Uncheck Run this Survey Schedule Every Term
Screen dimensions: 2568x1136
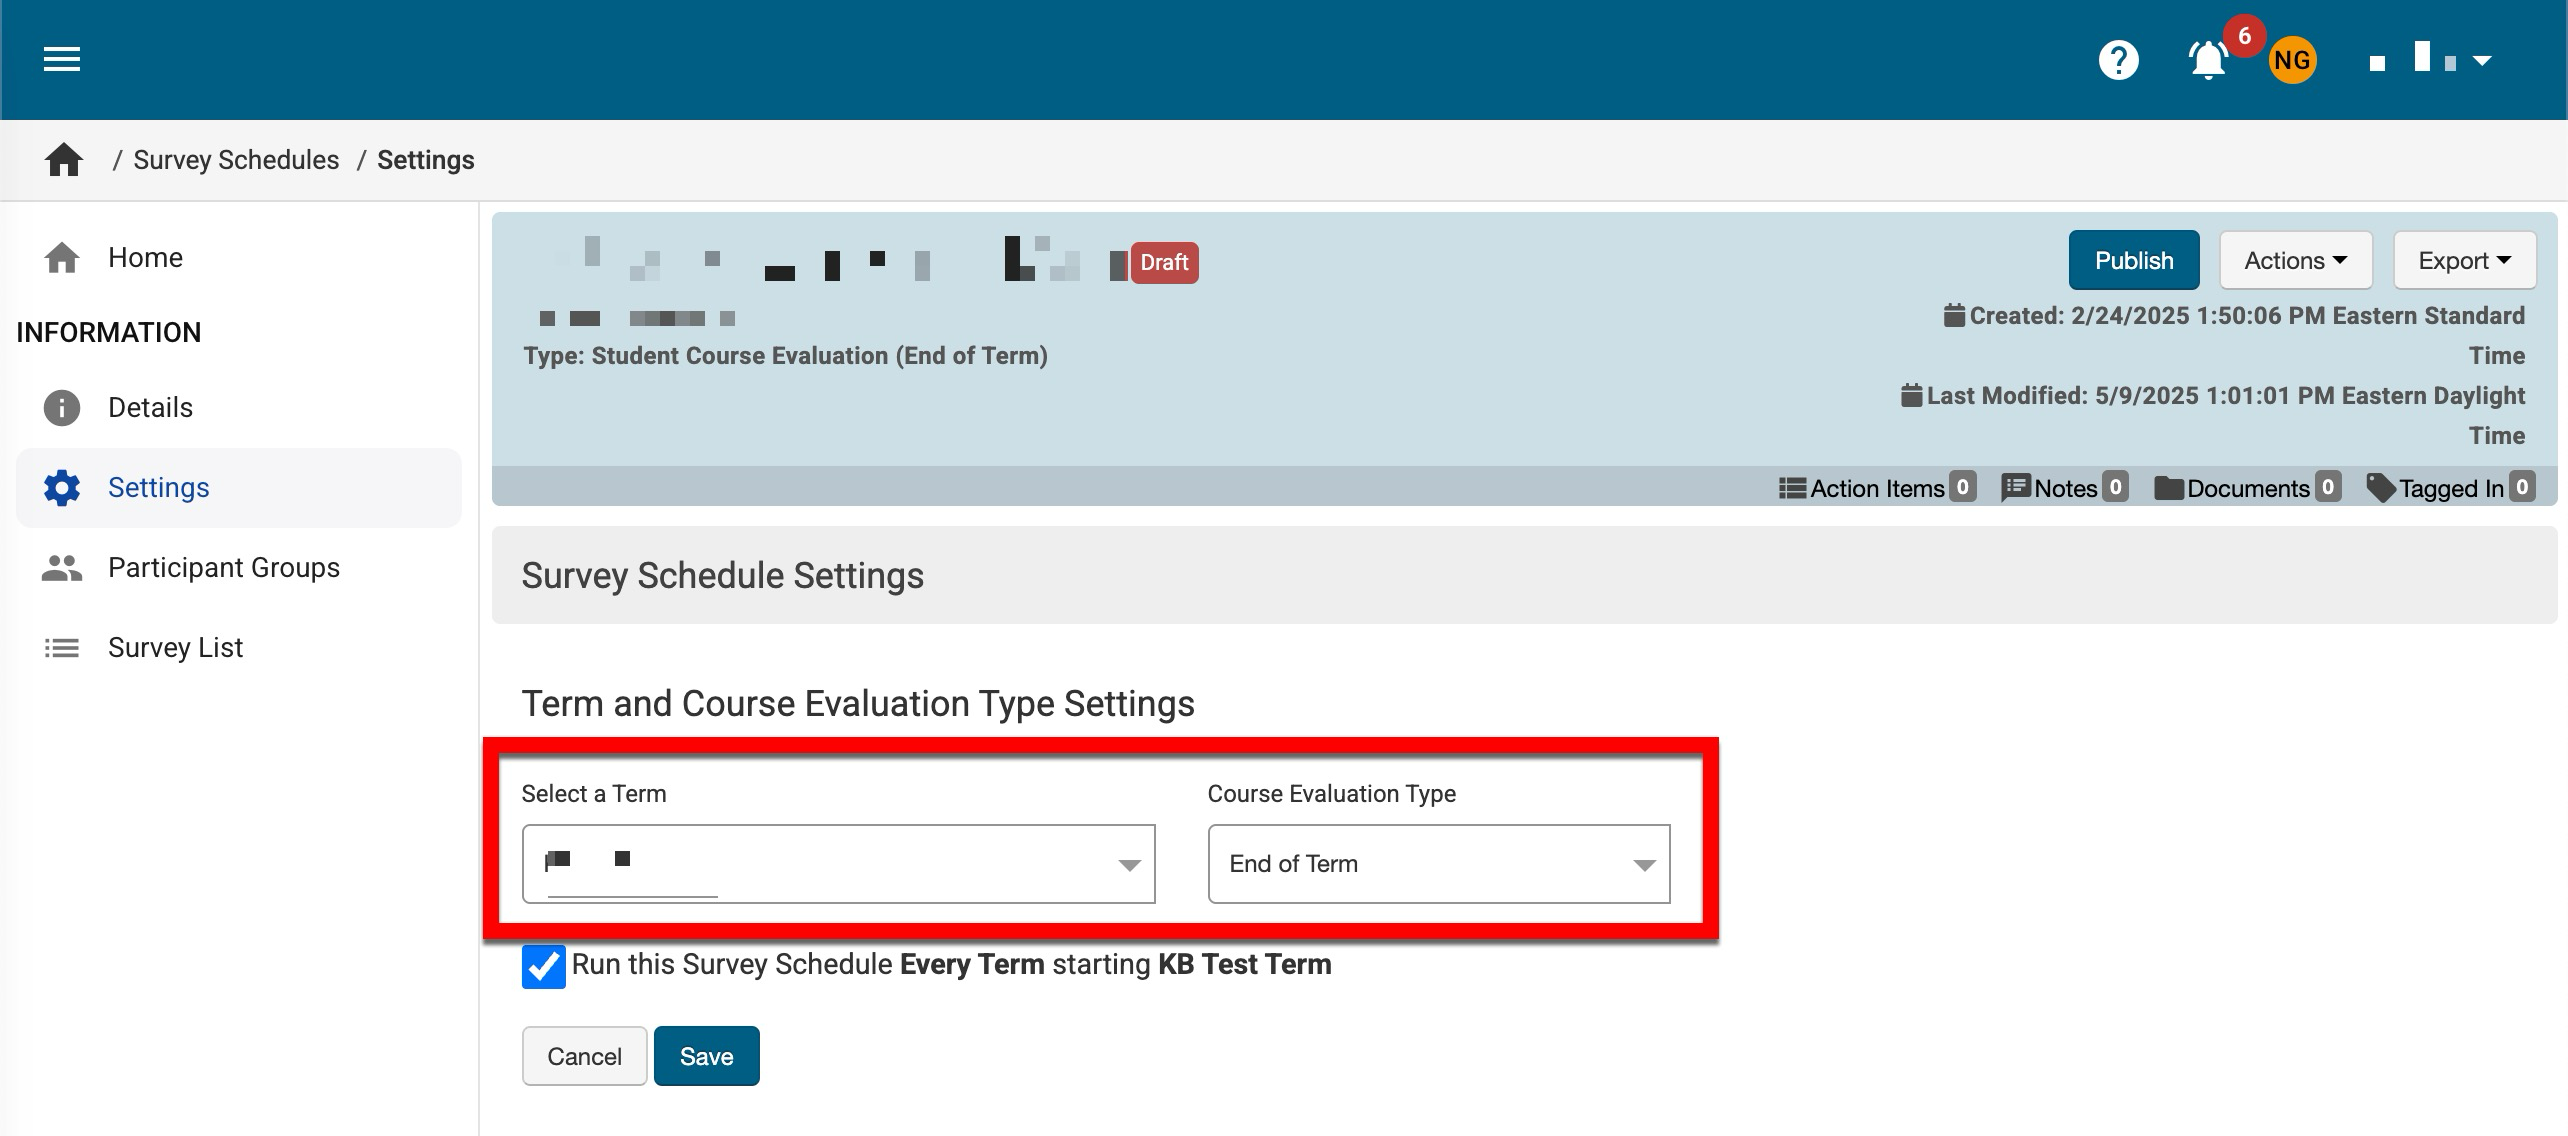pos(543,966)
